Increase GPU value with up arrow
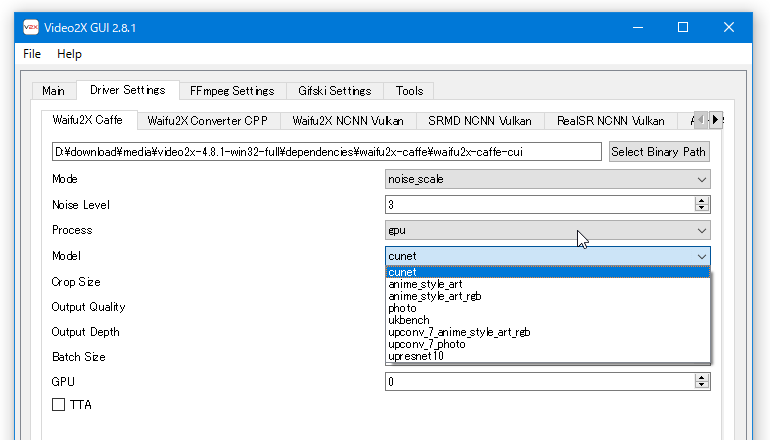Screen dimensions: 770x440 tap(702, 377)
